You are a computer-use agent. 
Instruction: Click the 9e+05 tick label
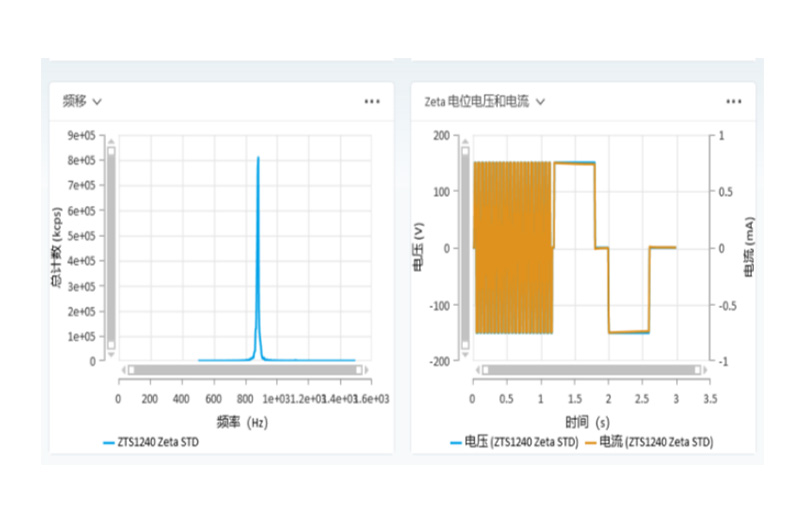tap(82, 135)
